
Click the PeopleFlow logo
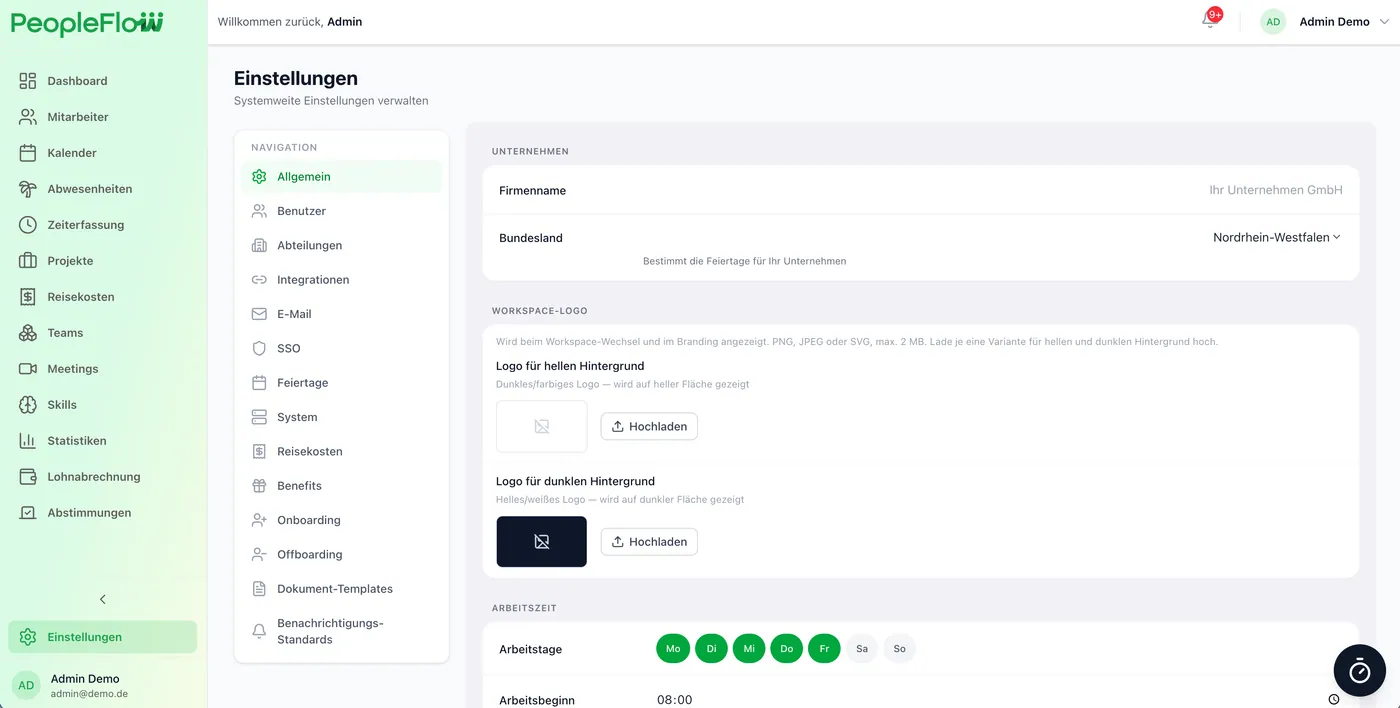[87, 23]
